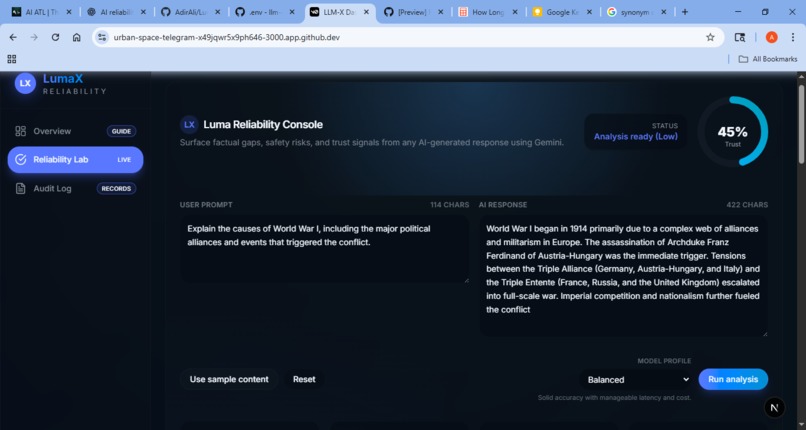Click the LumaX LX logo in sidebar
The width and height of the screenshot is (806, 430).
25,83
